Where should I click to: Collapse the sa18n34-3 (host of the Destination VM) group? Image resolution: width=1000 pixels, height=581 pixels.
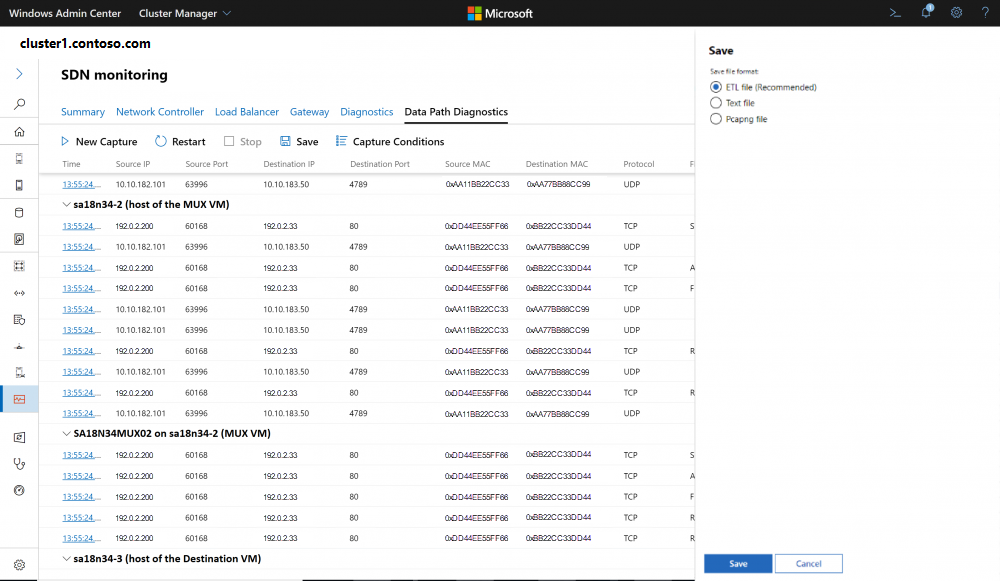click(66, 559)
